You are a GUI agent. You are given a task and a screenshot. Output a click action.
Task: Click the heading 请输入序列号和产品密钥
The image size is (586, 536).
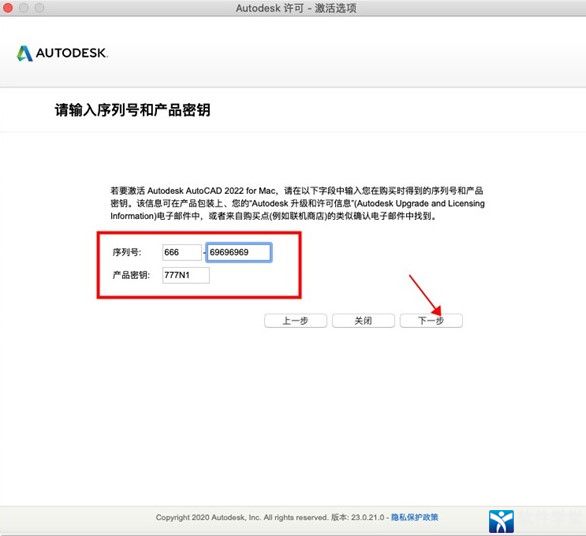133,110
